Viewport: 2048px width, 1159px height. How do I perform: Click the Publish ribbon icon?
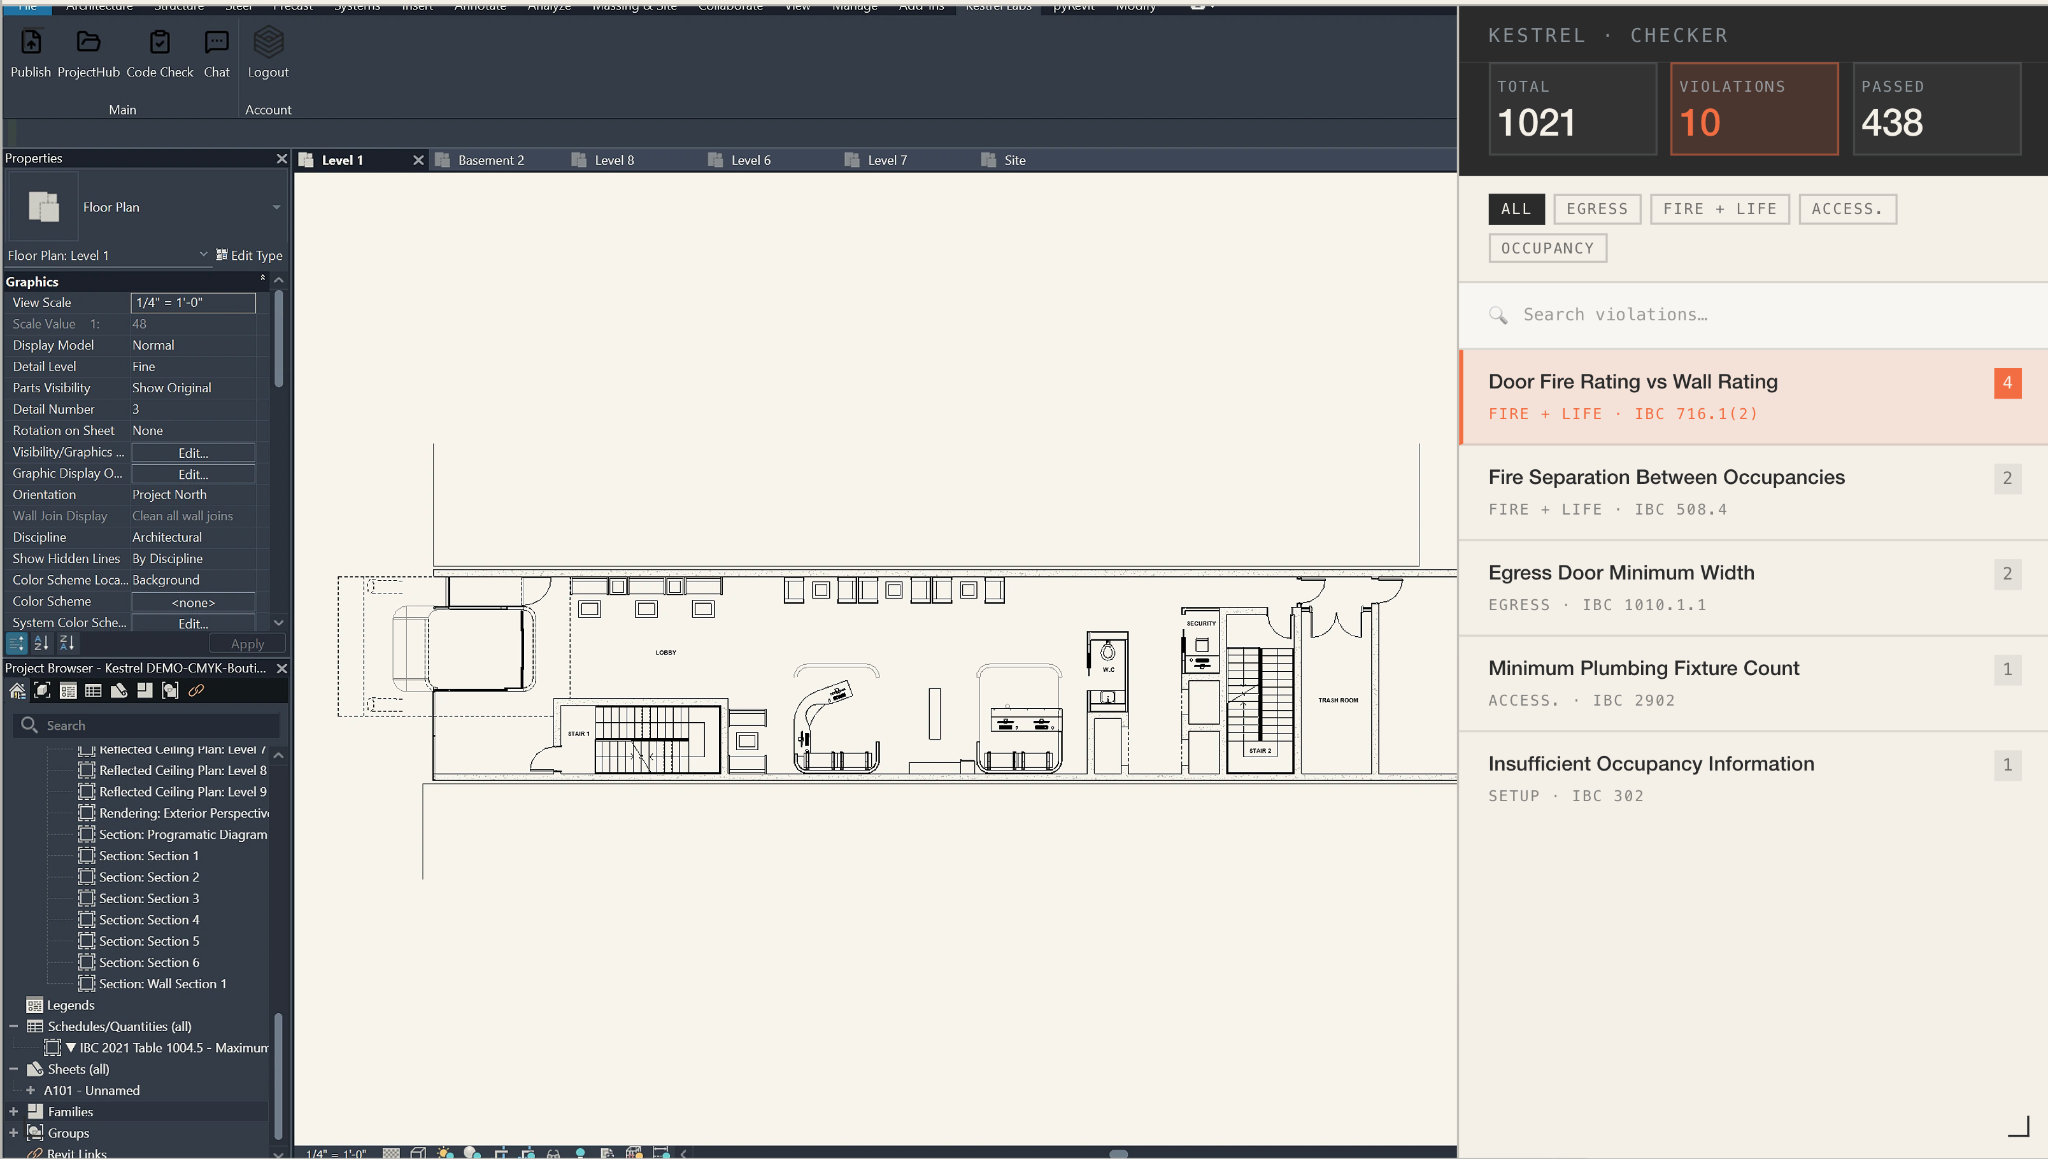31,42
